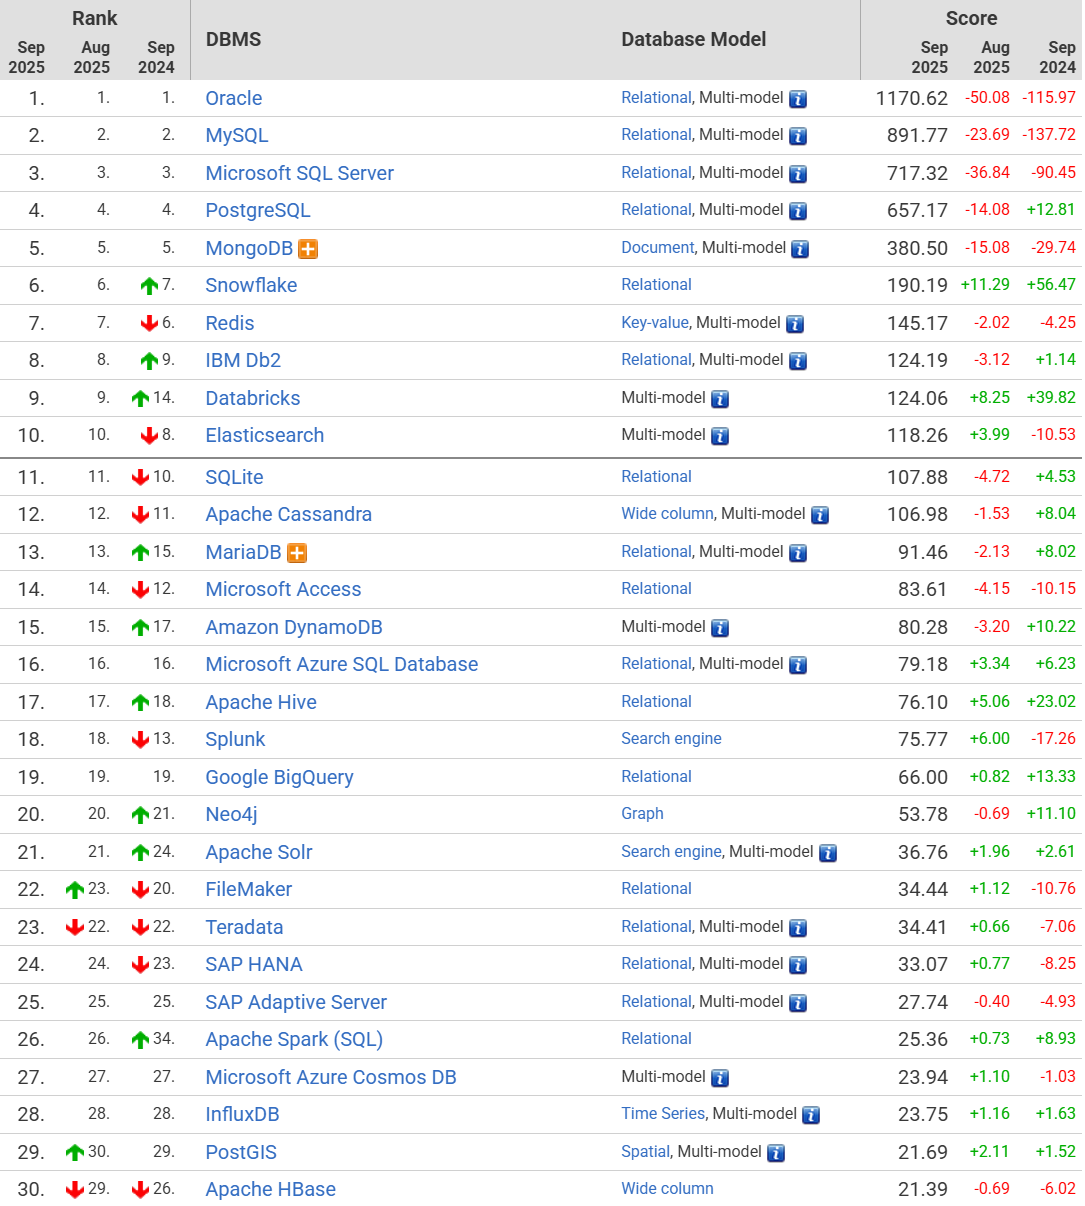Viewport: 1085px width, 1206px height.
Task: Click the Graph model link for Neo4j
Action: click(x=642, y=813)
